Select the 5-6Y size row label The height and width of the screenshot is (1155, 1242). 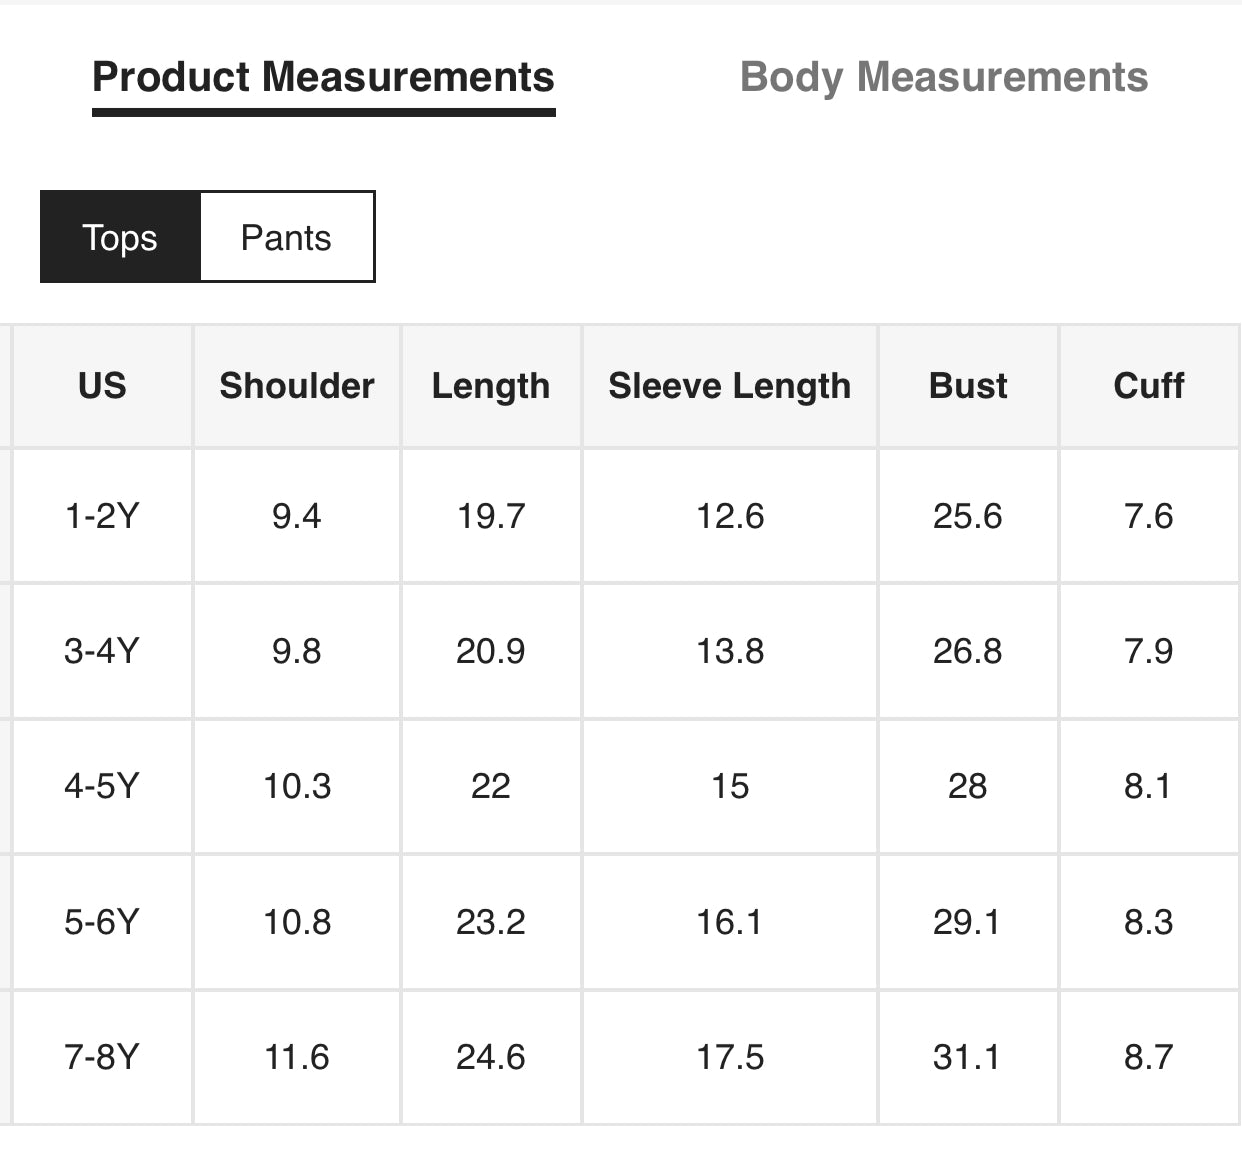click(x=102, y=922)
